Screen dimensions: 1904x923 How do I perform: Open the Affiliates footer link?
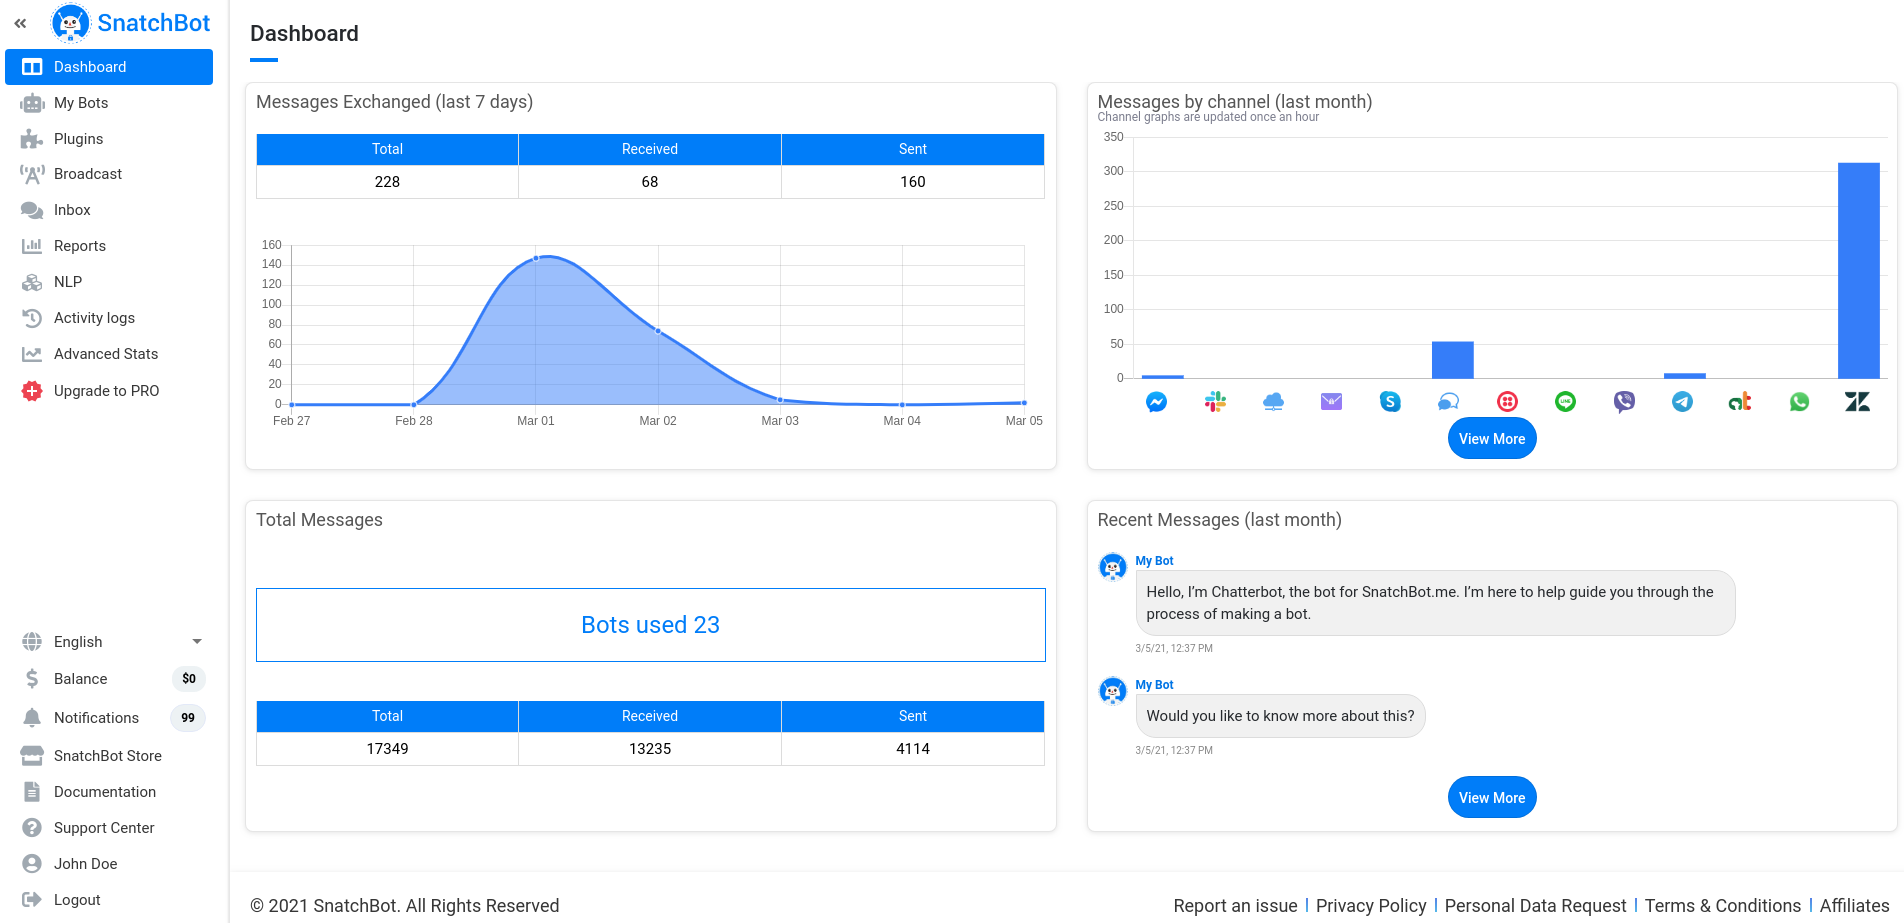pos(1855,906)
